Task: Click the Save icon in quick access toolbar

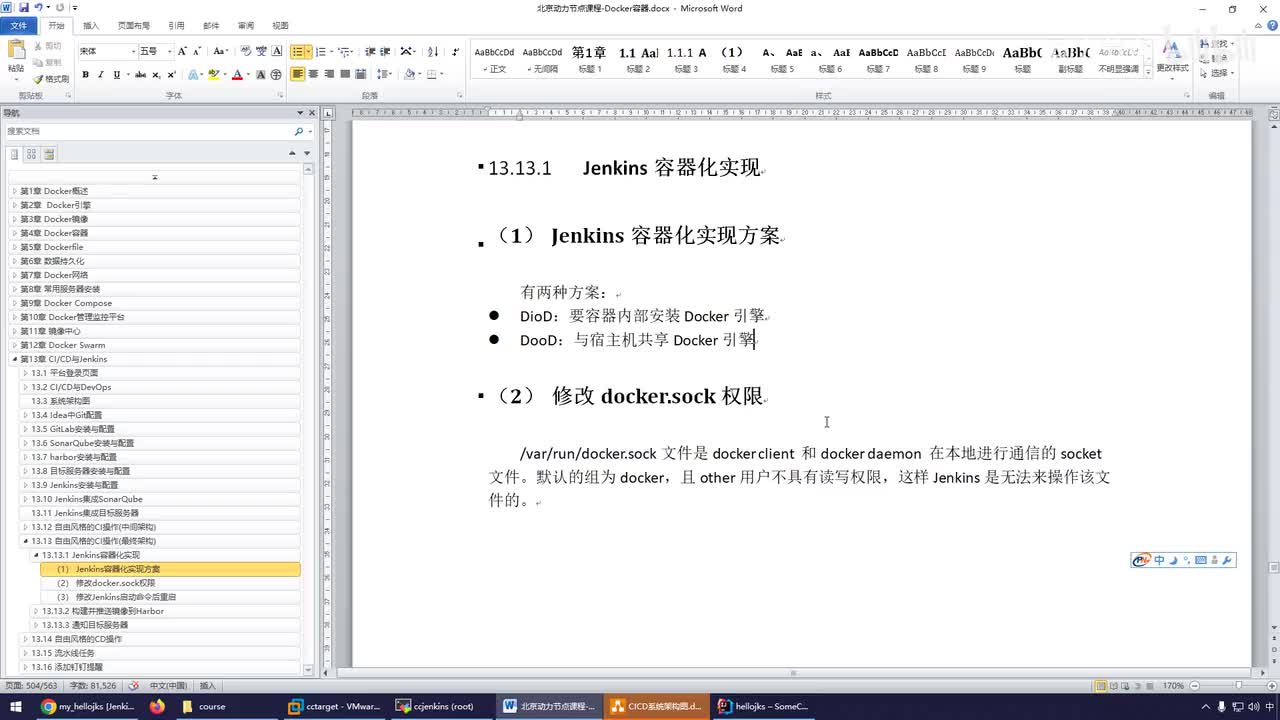Action: click(x=22, y=8)
